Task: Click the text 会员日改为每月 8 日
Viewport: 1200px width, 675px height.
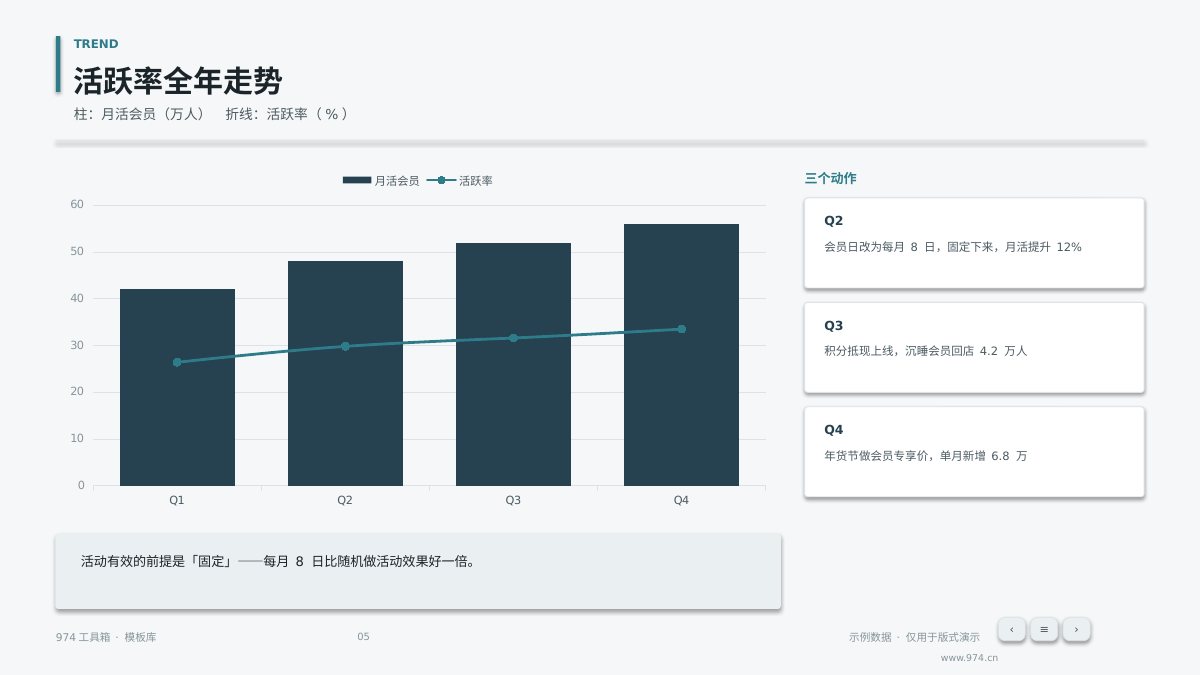Action: click(879, 247)
